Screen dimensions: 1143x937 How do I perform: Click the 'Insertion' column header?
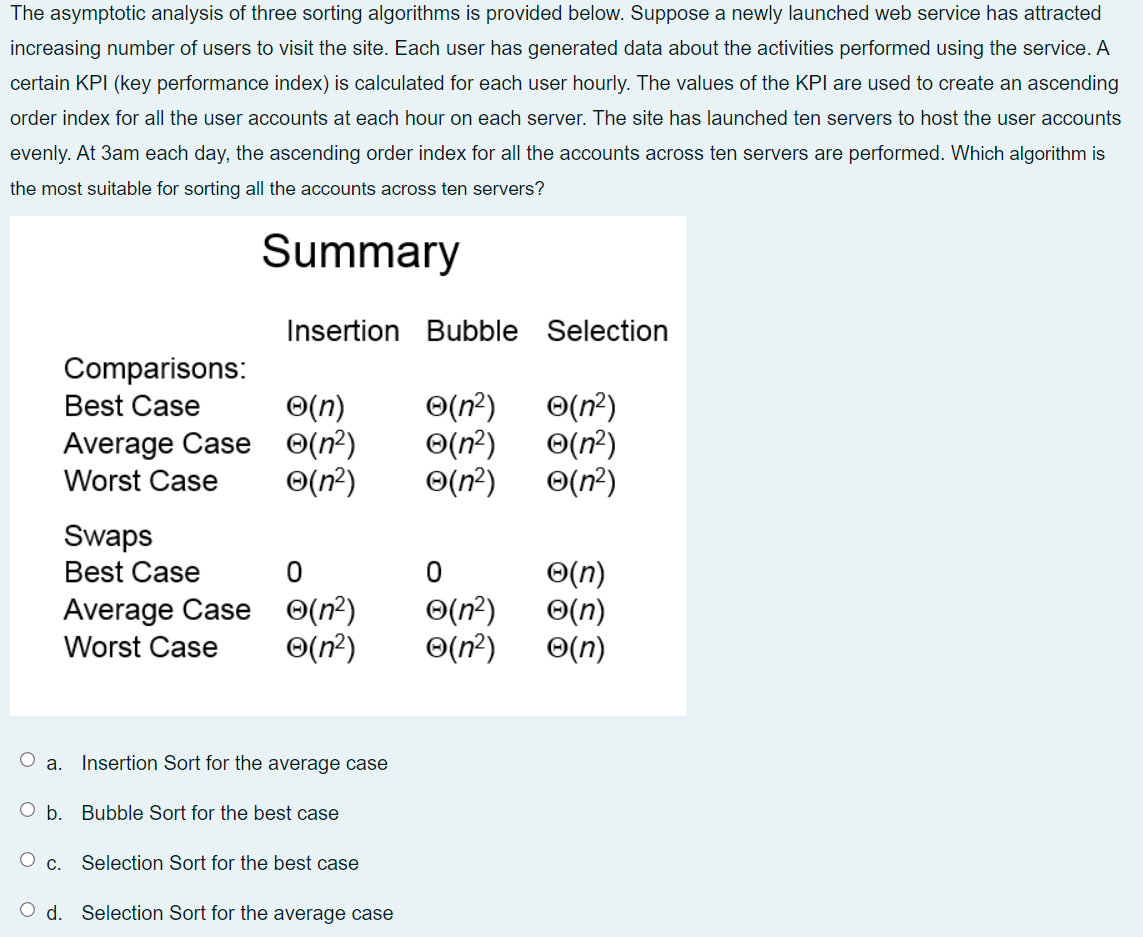pyautogui.click(x=343, y=331)
